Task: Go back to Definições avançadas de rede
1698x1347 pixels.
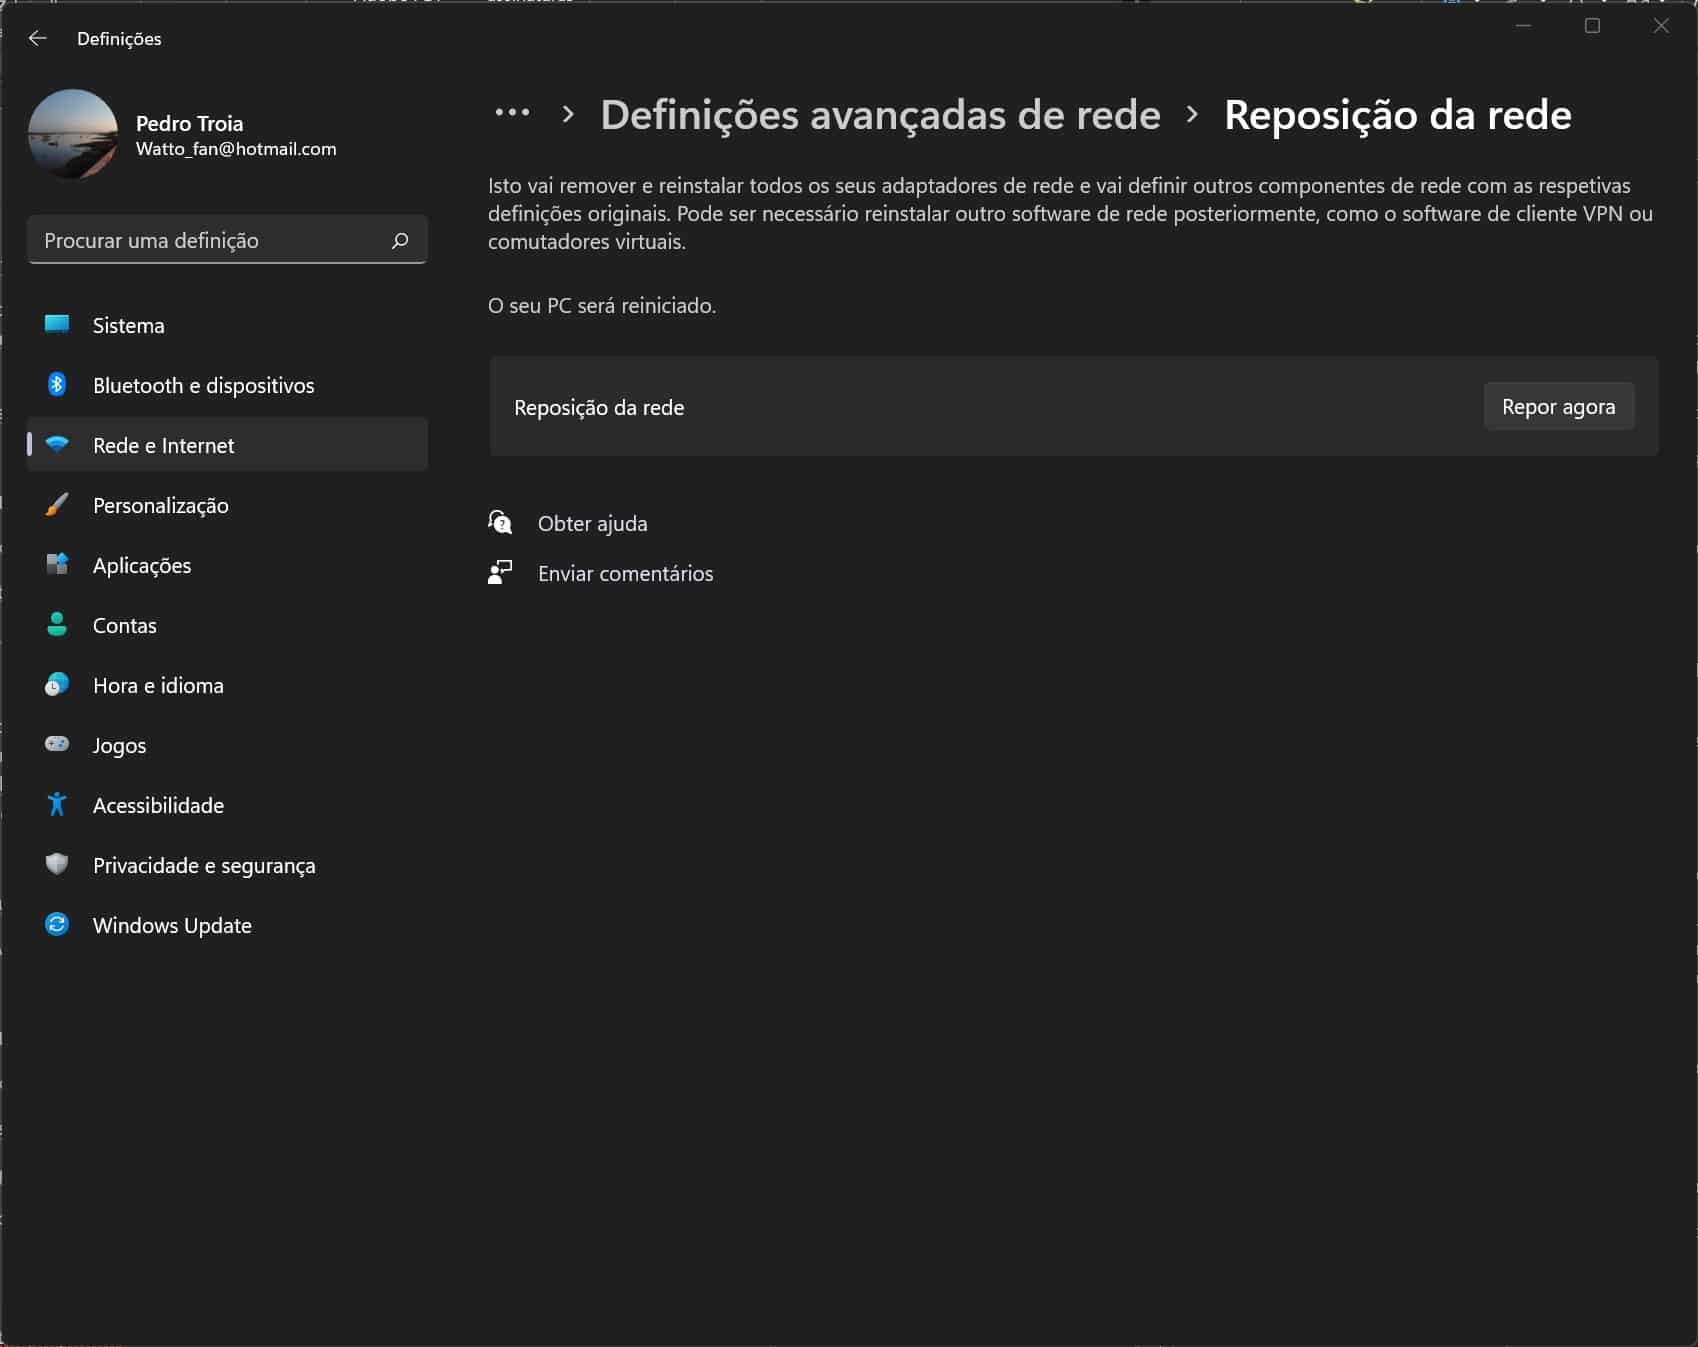Action: click(x=880, y=115)
